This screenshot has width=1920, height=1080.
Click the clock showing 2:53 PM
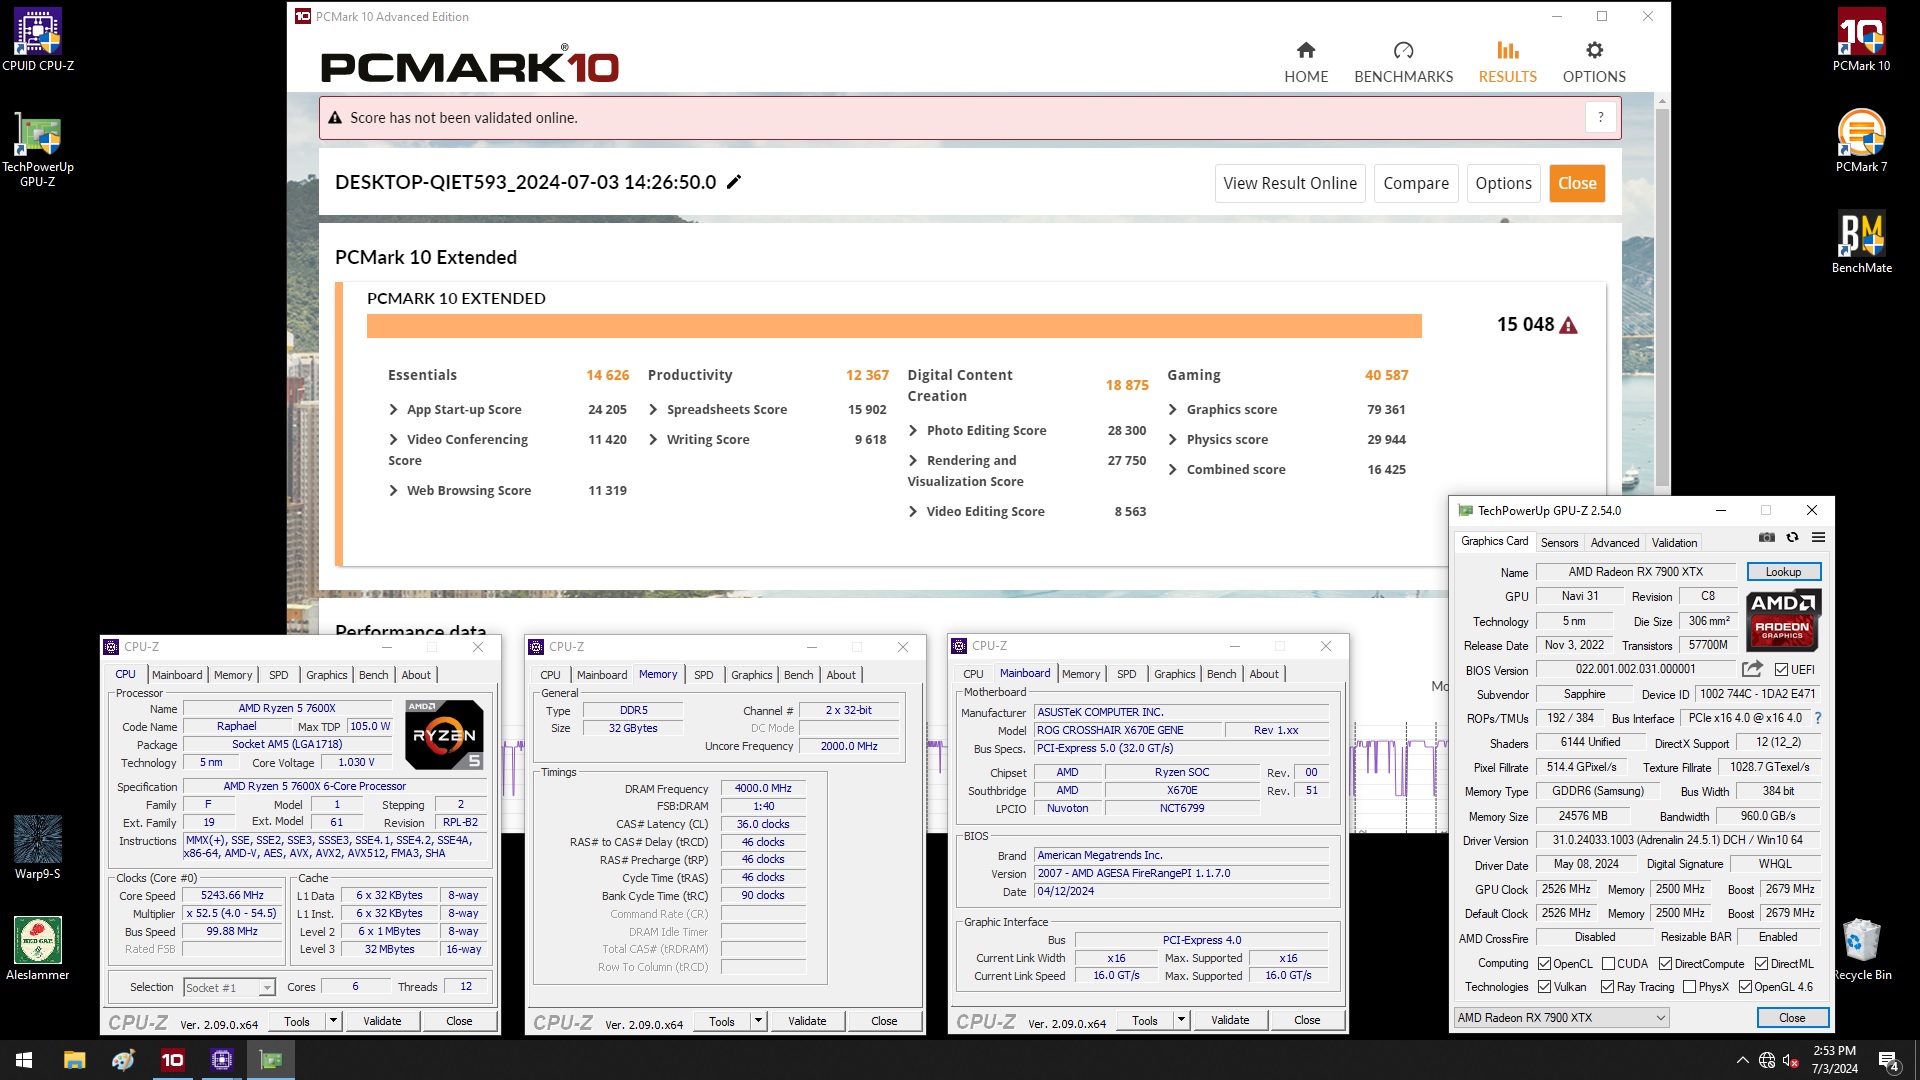click(1834, 1050)
